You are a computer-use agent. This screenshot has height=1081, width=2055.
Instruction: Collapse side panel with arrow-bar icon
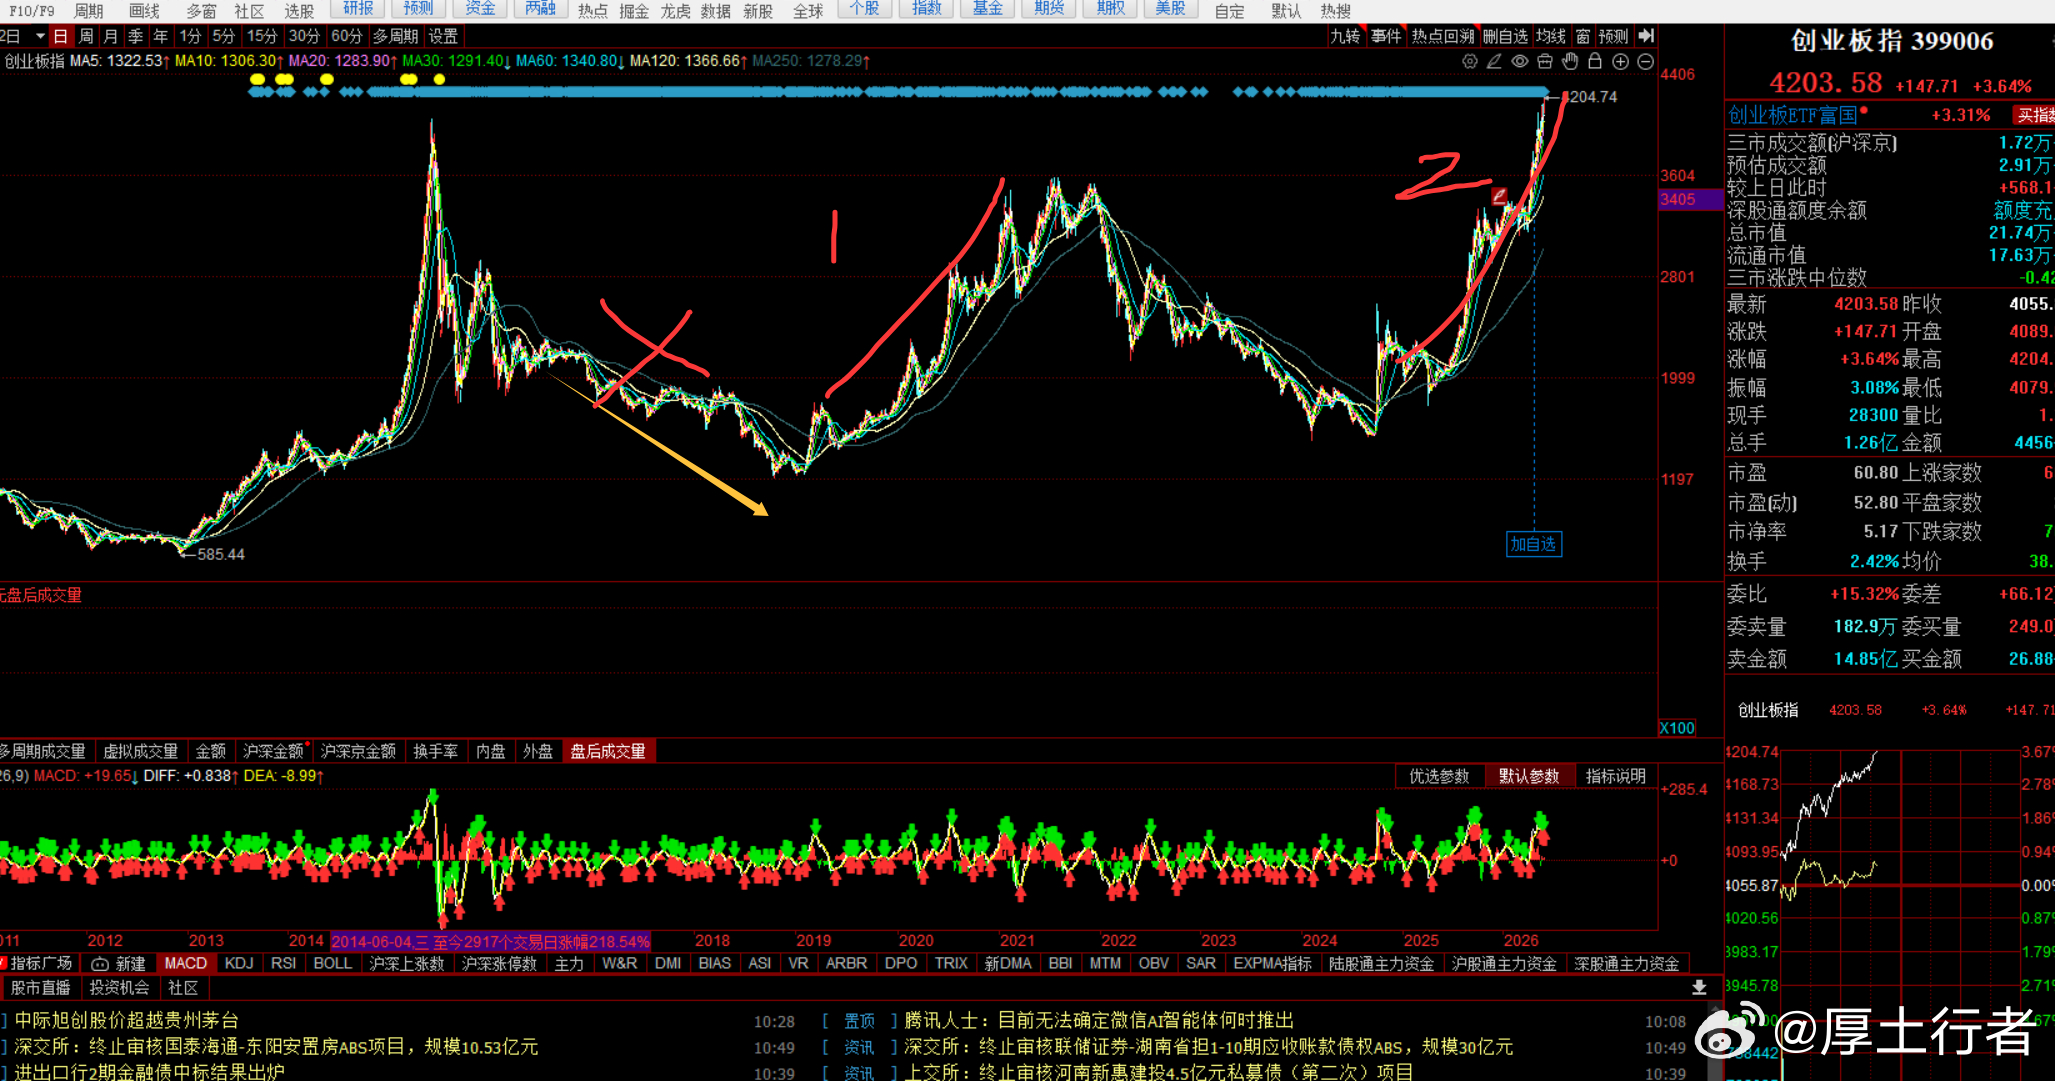tap(1646, 36)
